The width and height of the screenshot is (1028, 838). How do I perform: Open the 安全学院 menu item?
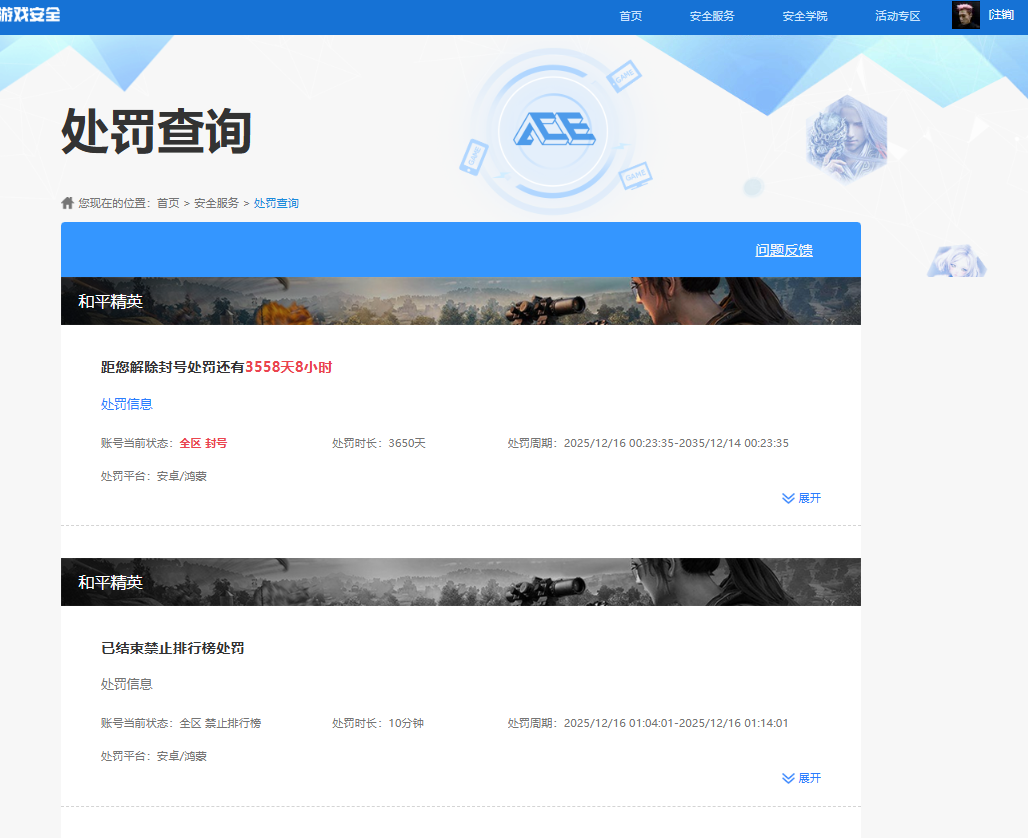tap(805, 16)
